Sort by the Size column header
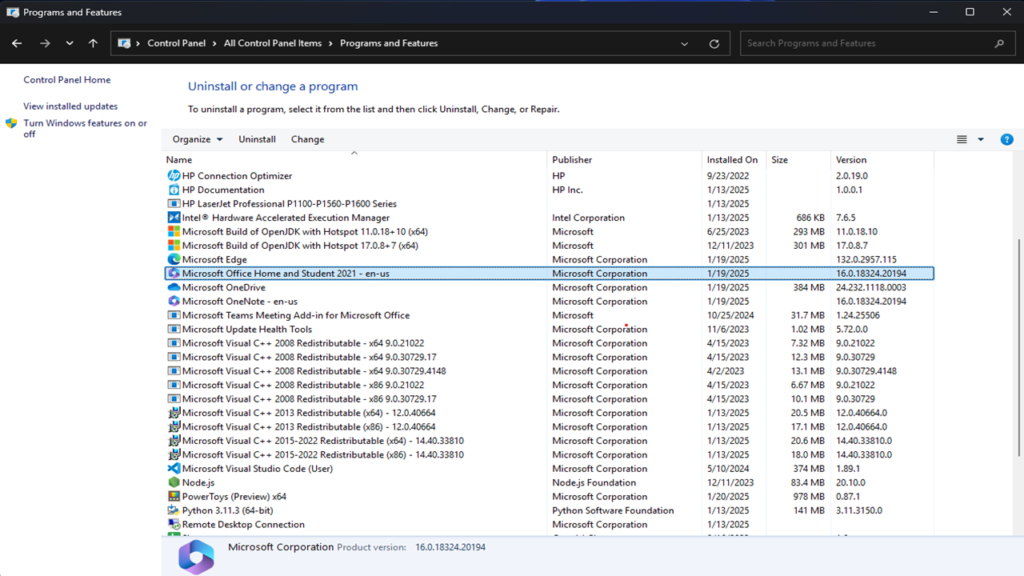 click(x=799, y=159)
